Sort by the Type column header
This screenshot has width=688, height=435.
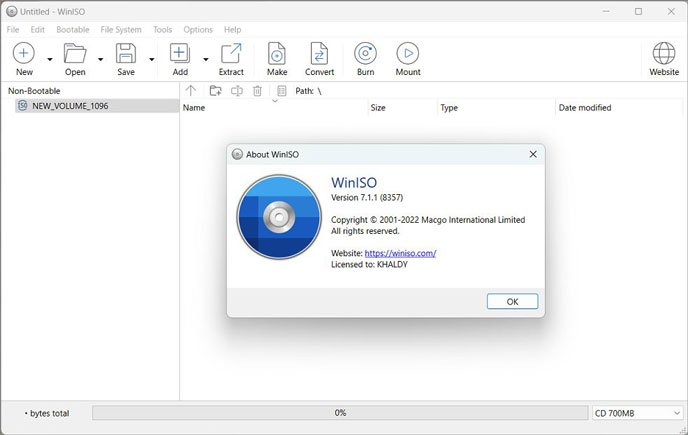click(x=497, y=108)
